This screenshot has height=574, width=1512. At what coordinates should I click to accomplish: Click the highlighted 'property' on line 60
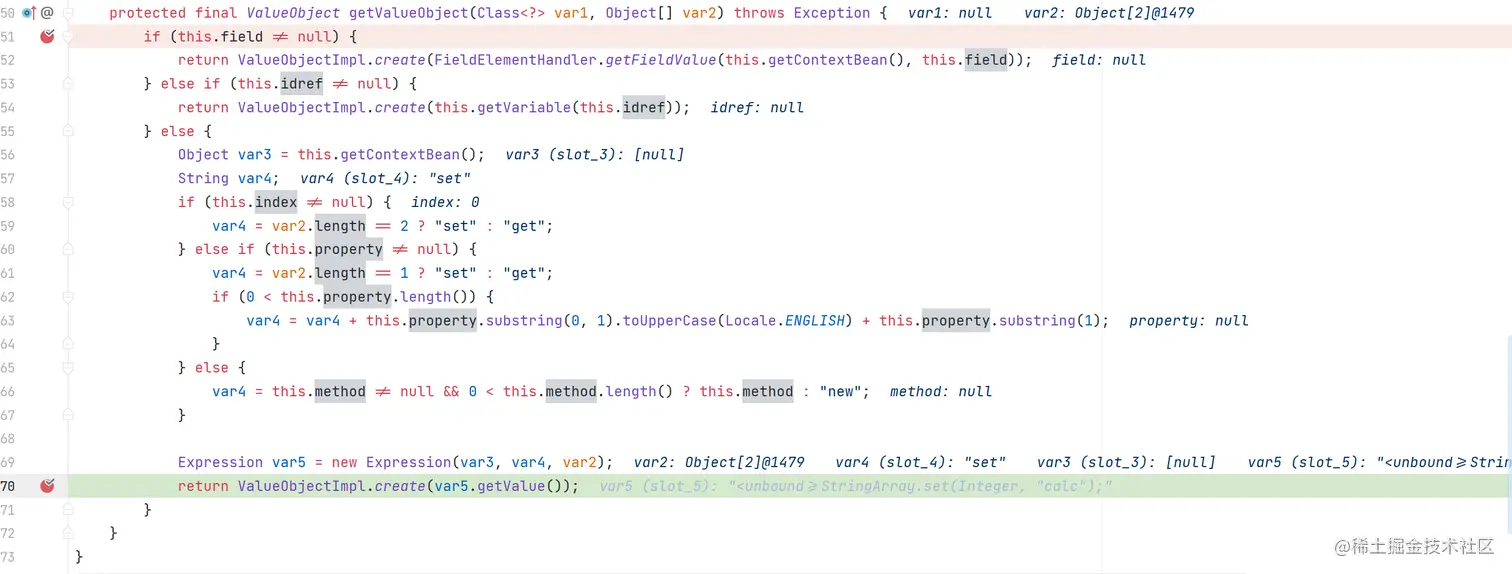349,249
